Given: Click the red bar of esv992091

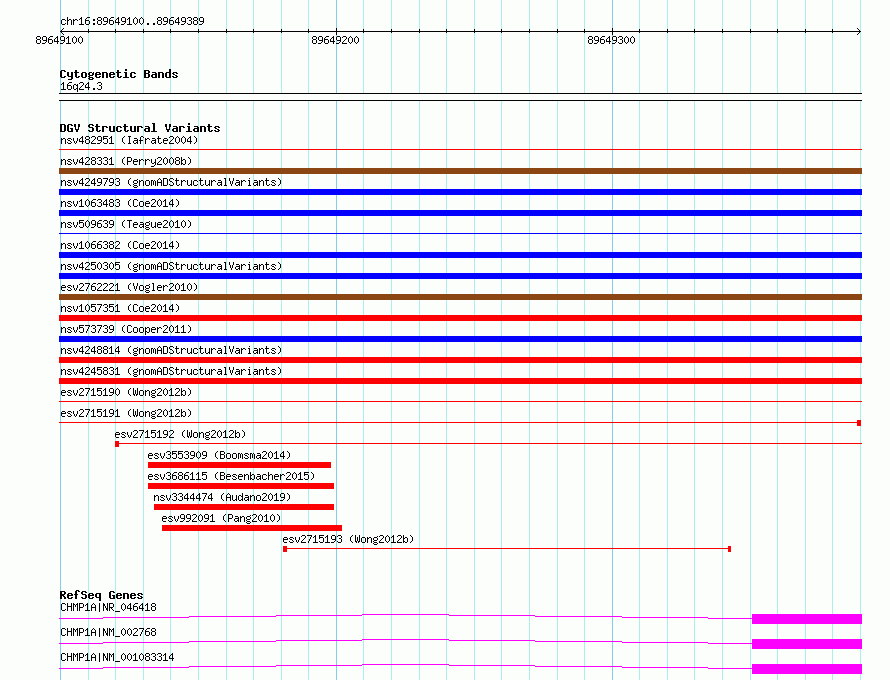Looking at the screenshot, I should [x=252, y=528].
